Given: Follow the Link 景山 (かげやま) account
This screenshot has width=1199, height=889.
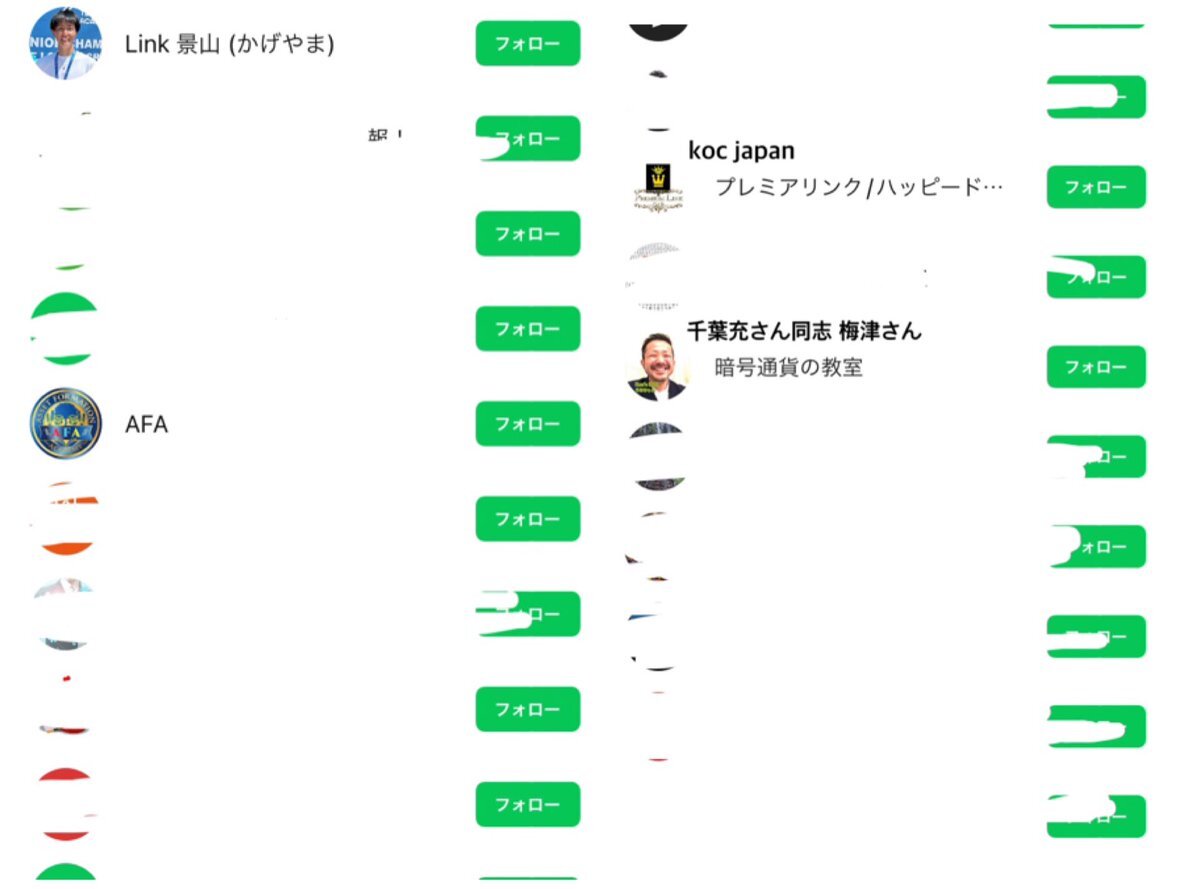Looking at the screenshot, I should 528,44.
